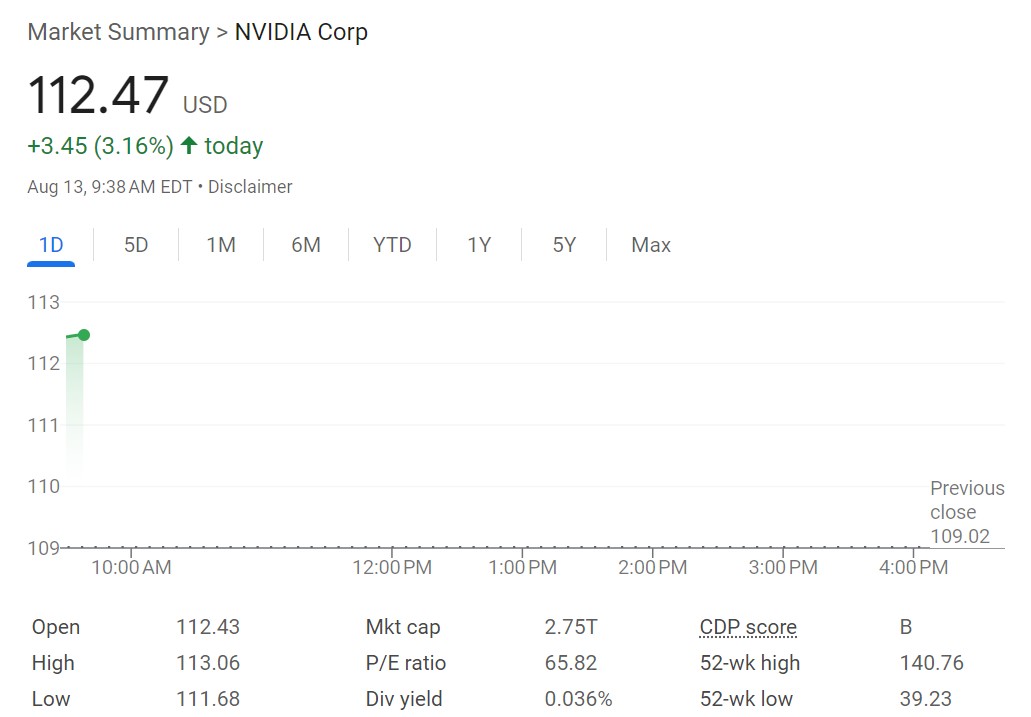The width and height of the screenshot is (1031, 717).
Task: Click the Previous close 109.02 label
Action: pyautogui.click(x=966, y=512)
